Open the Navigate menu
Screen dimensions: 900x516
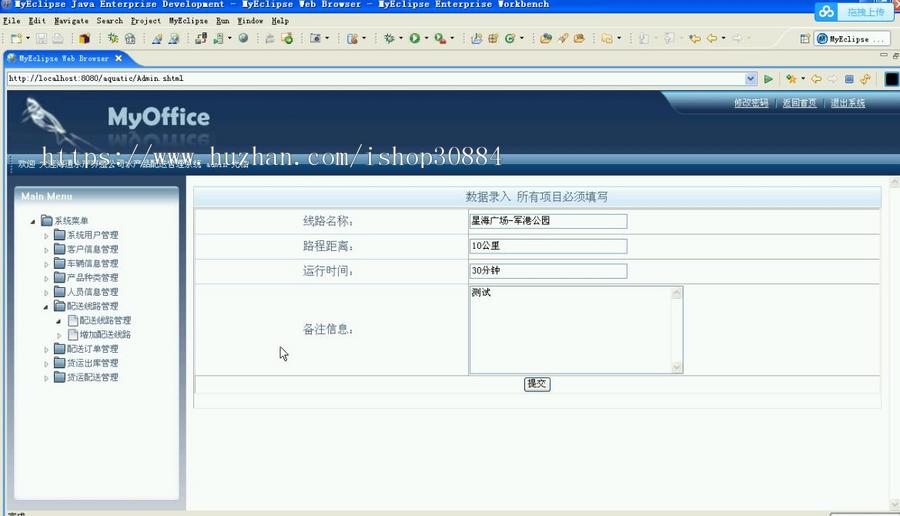click(71, 21)
